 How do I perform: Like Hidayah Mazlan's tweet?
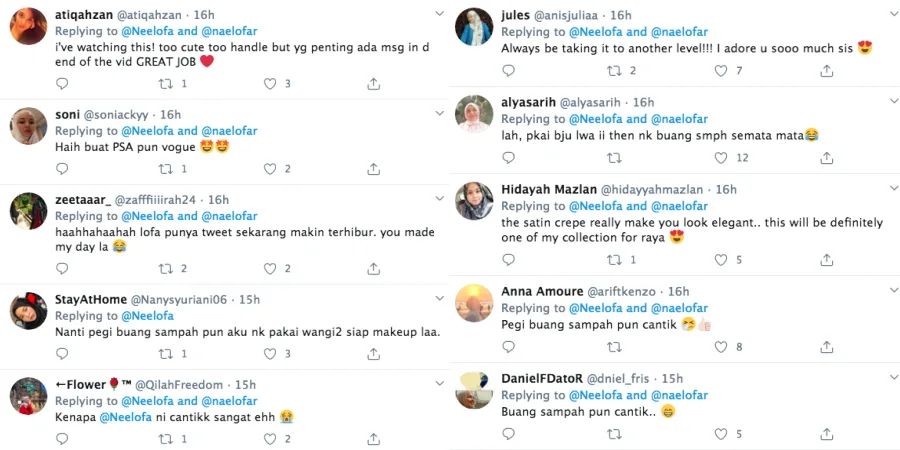point(716,260)
